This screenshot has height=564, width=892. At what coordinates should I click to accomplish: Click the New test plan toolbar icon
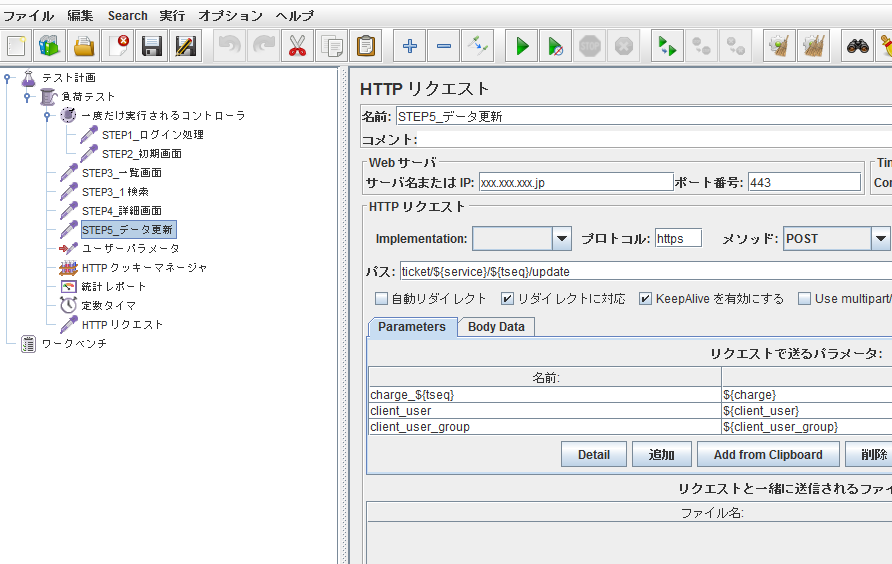15,46
